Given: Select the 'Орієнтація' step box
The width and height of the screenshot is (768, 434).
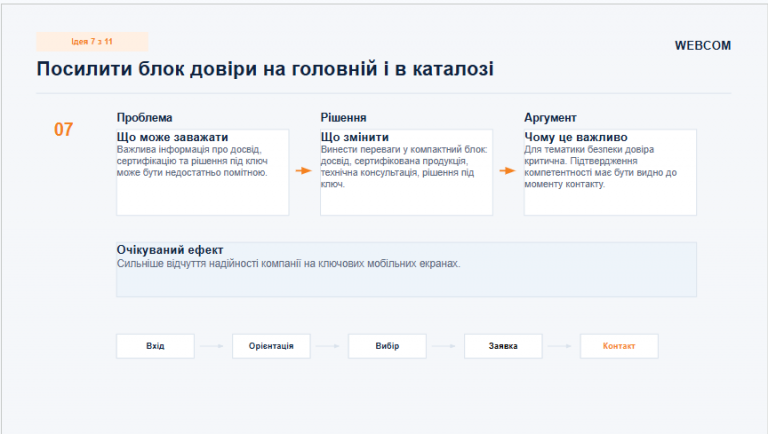Looking at the screenshot, I should [271, 346].
